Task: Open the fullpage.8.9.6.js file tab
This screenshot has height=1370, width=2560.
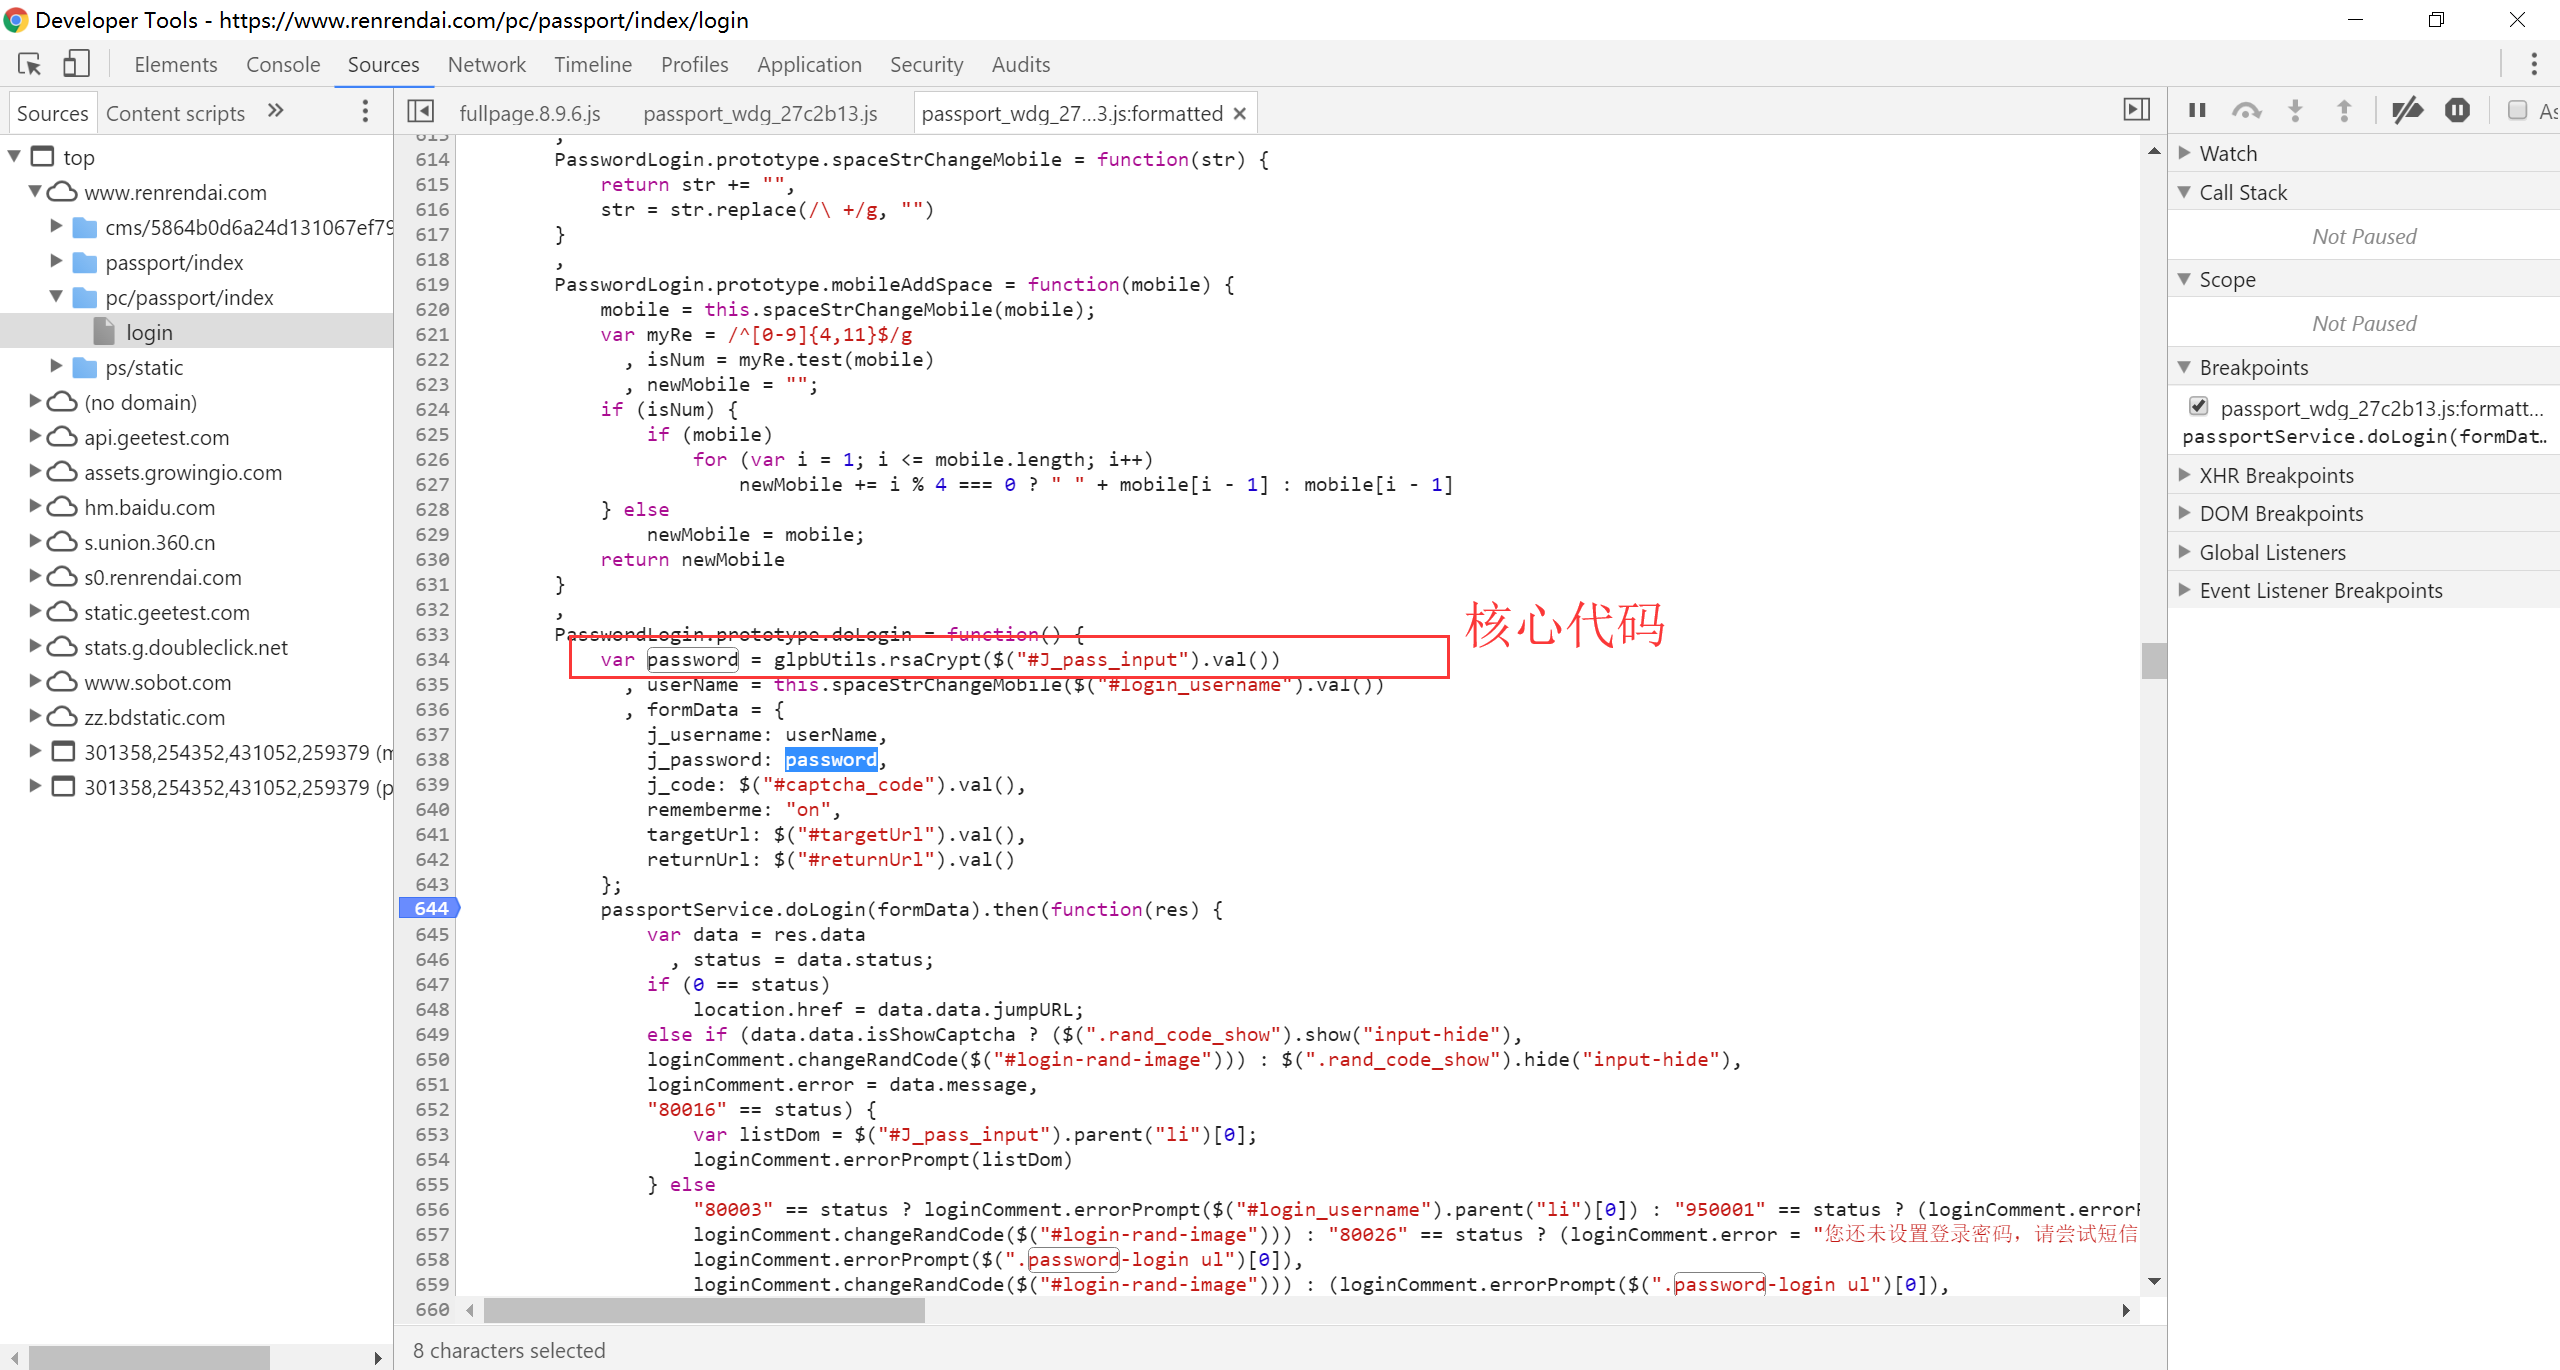Action: [529, 114]
